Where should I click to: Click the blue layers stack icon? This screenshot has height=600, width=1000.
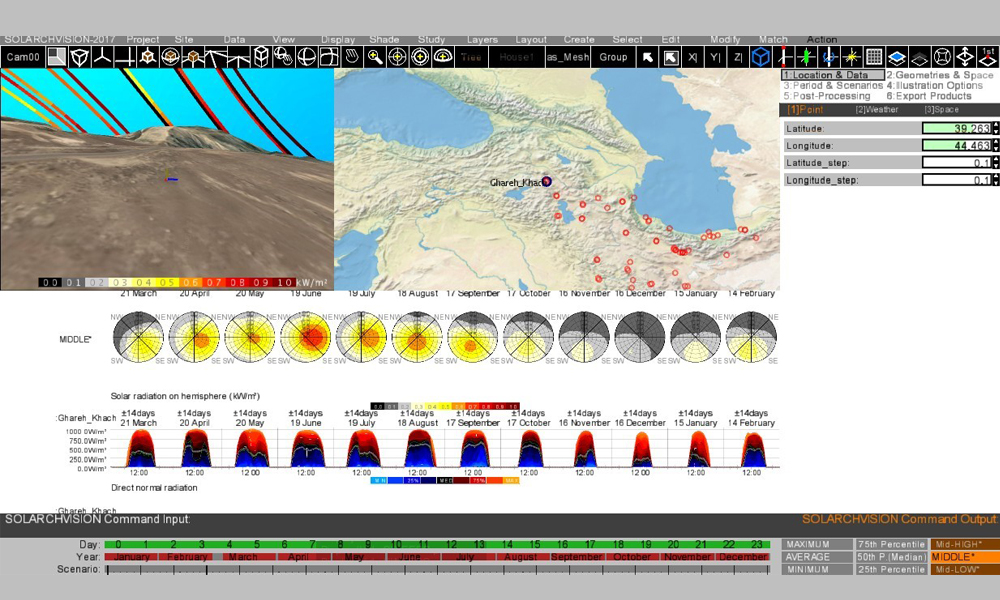click(897, 57)
